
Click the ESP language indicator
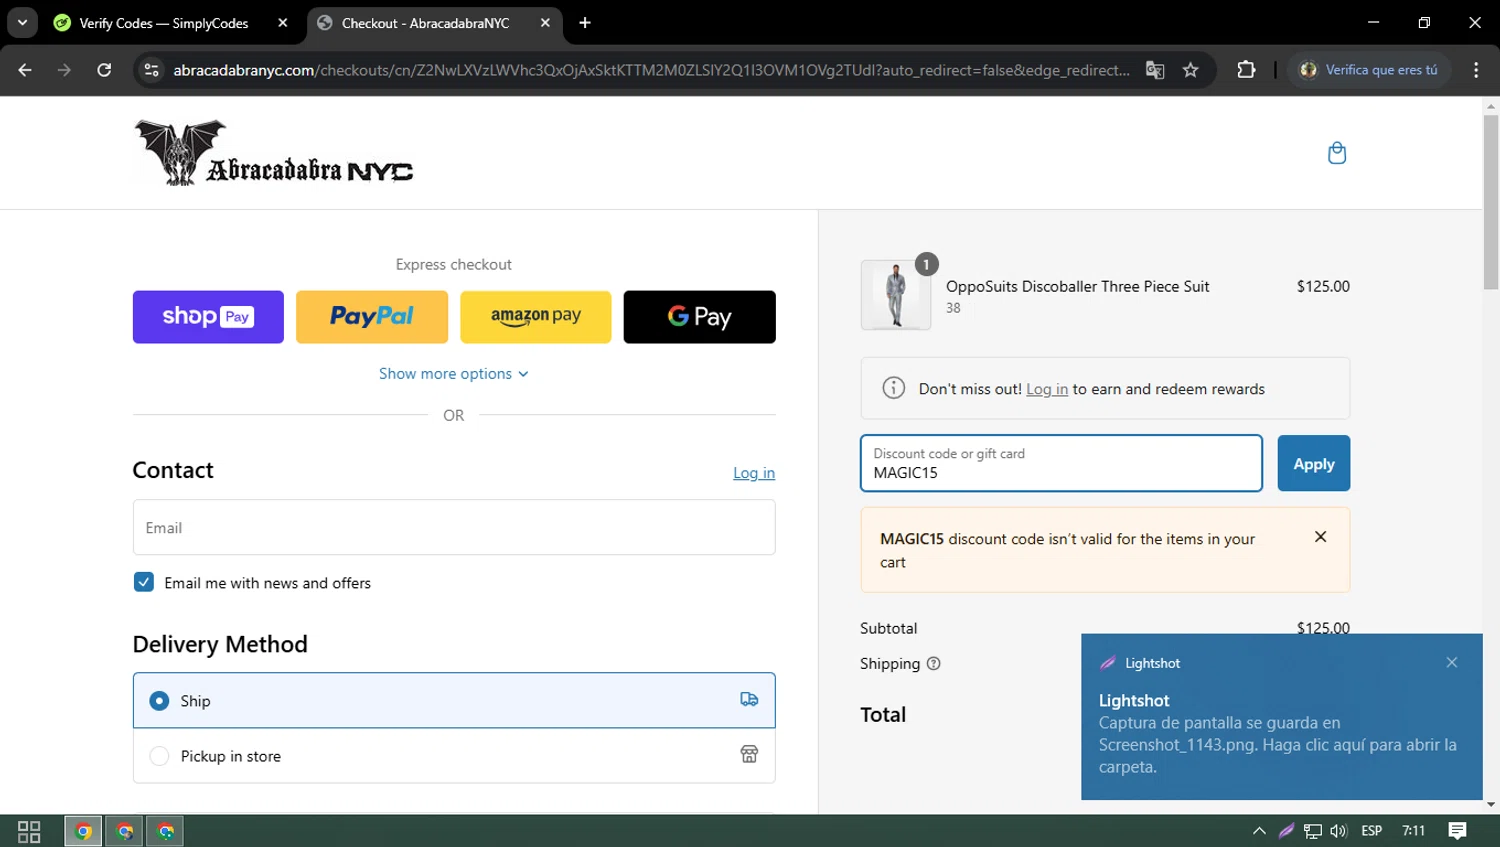[1372, 831]
